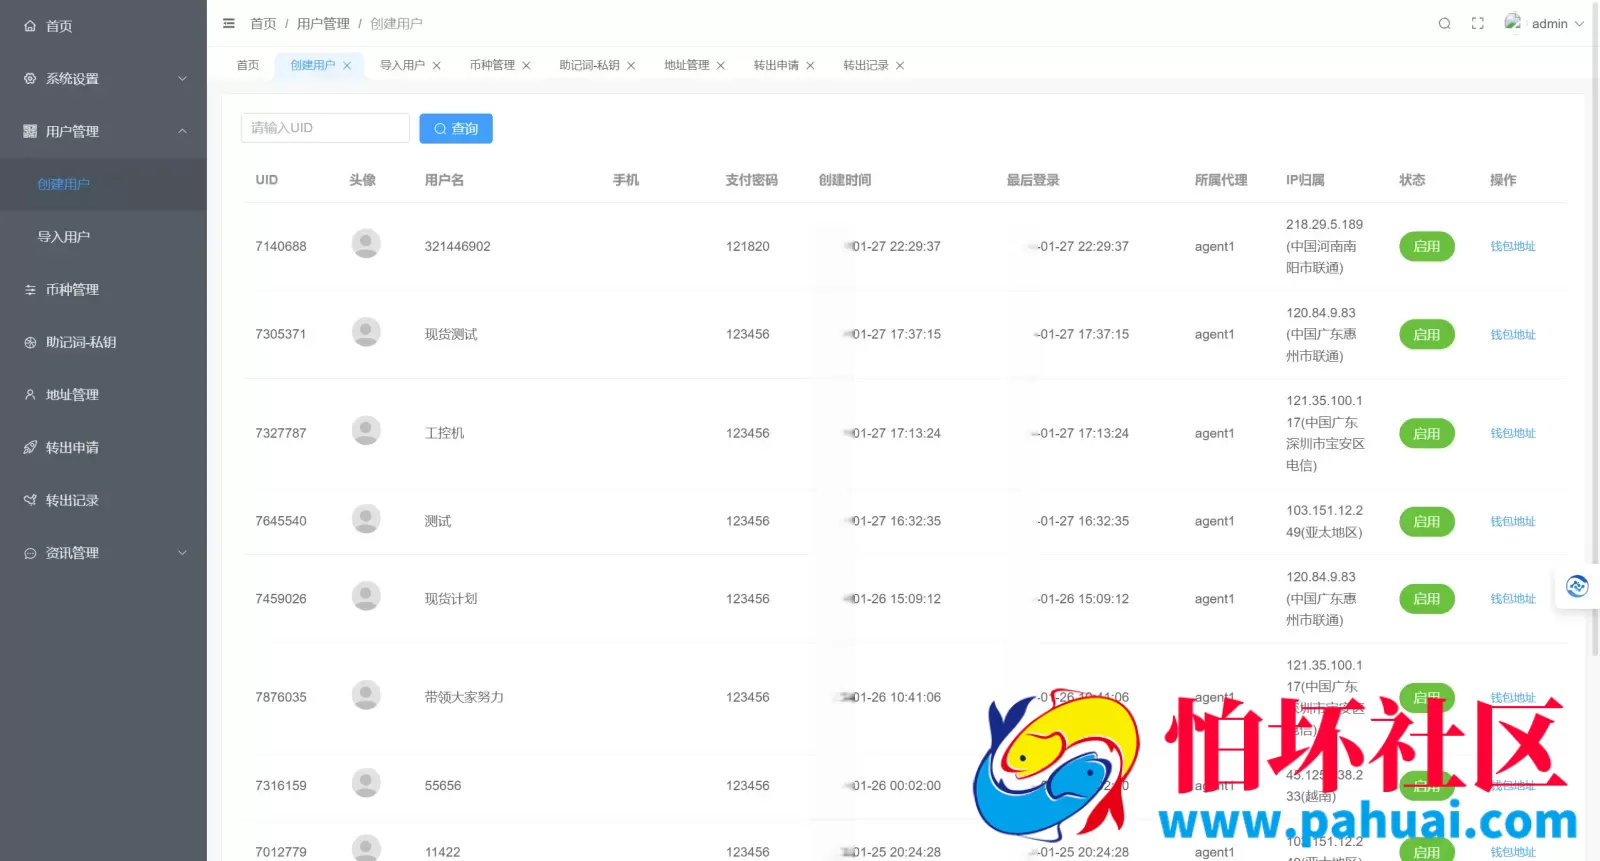The height and width of the screenshot is (861, 1600).
Task: Open the admin account dropdown
Action: (x=1557, y=24)
